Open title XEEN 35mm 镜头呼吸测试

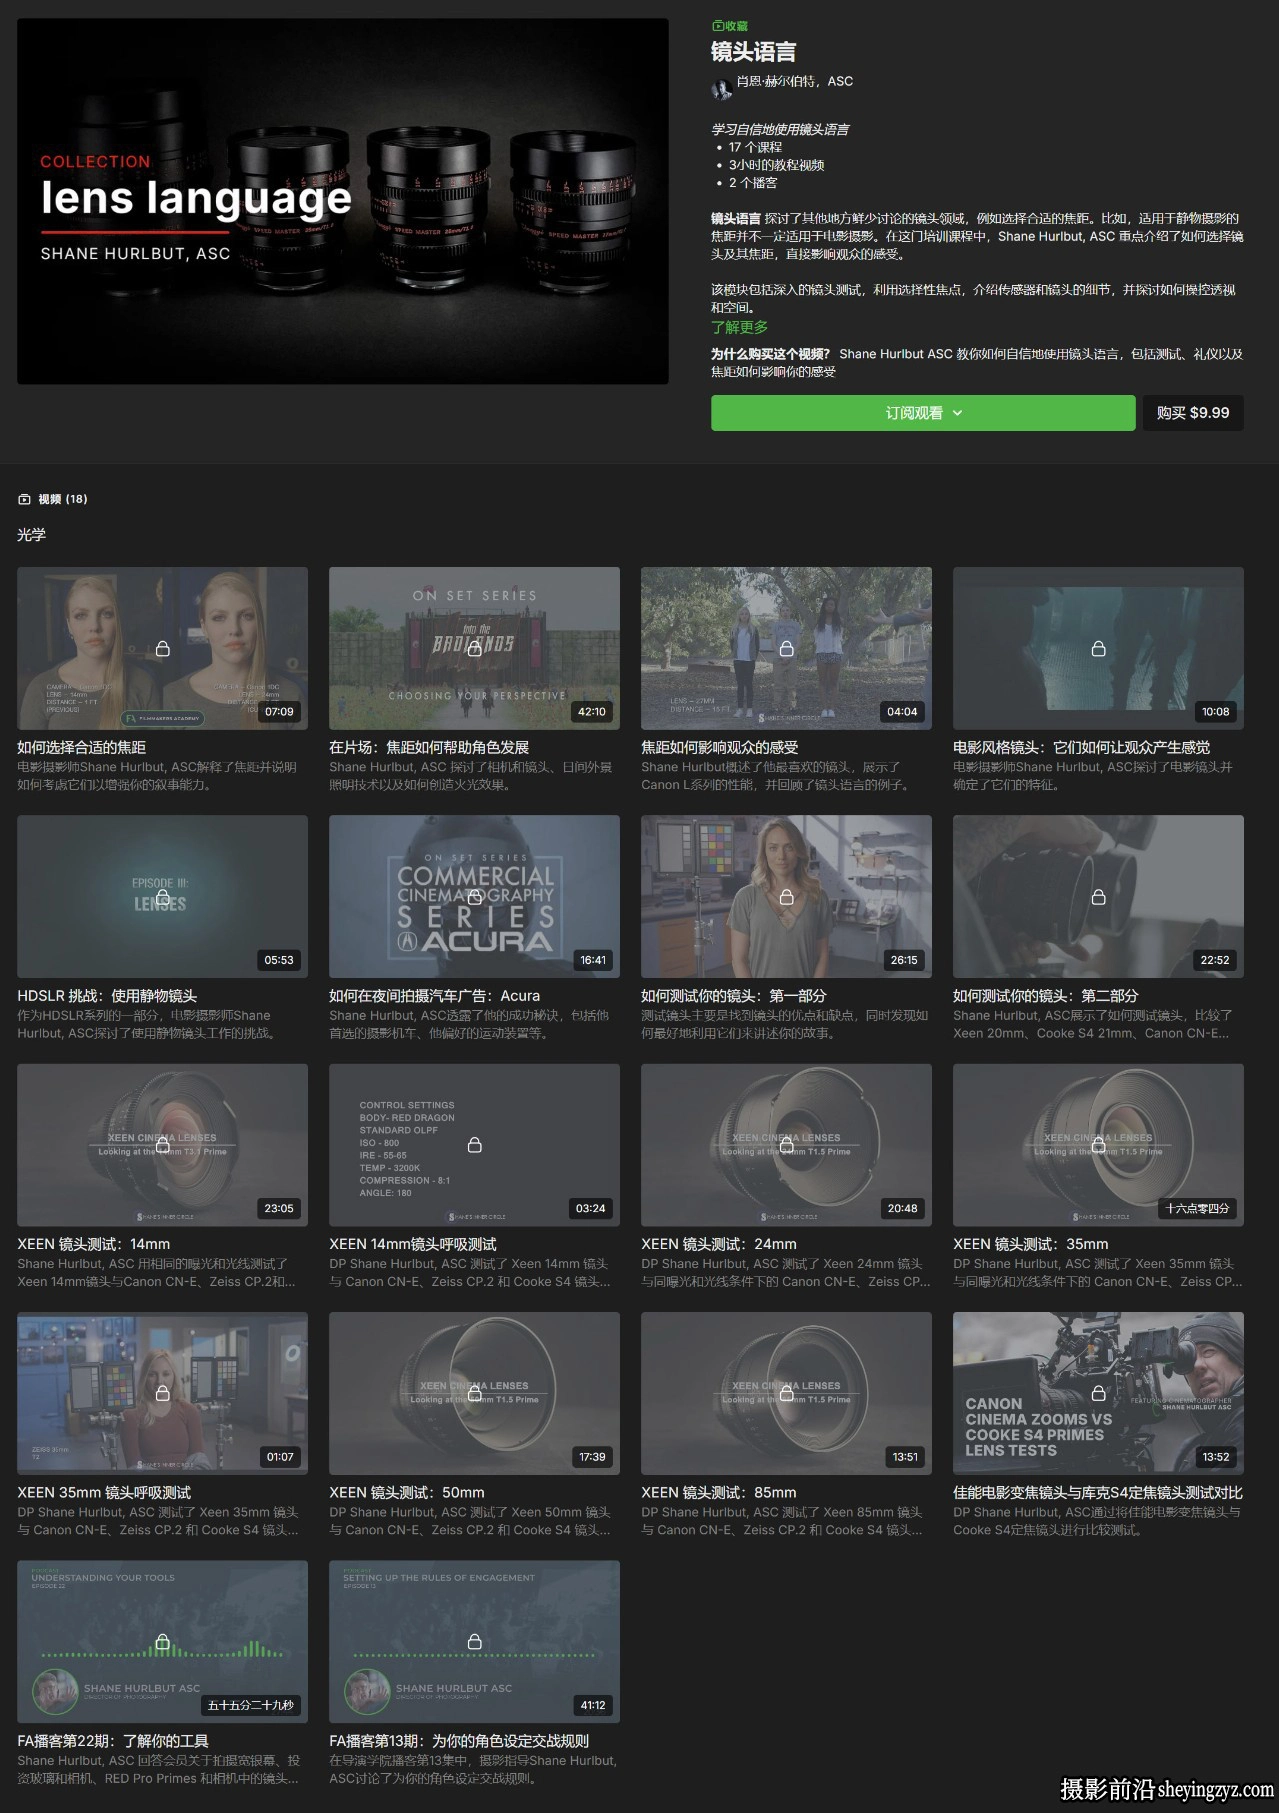104,1492
